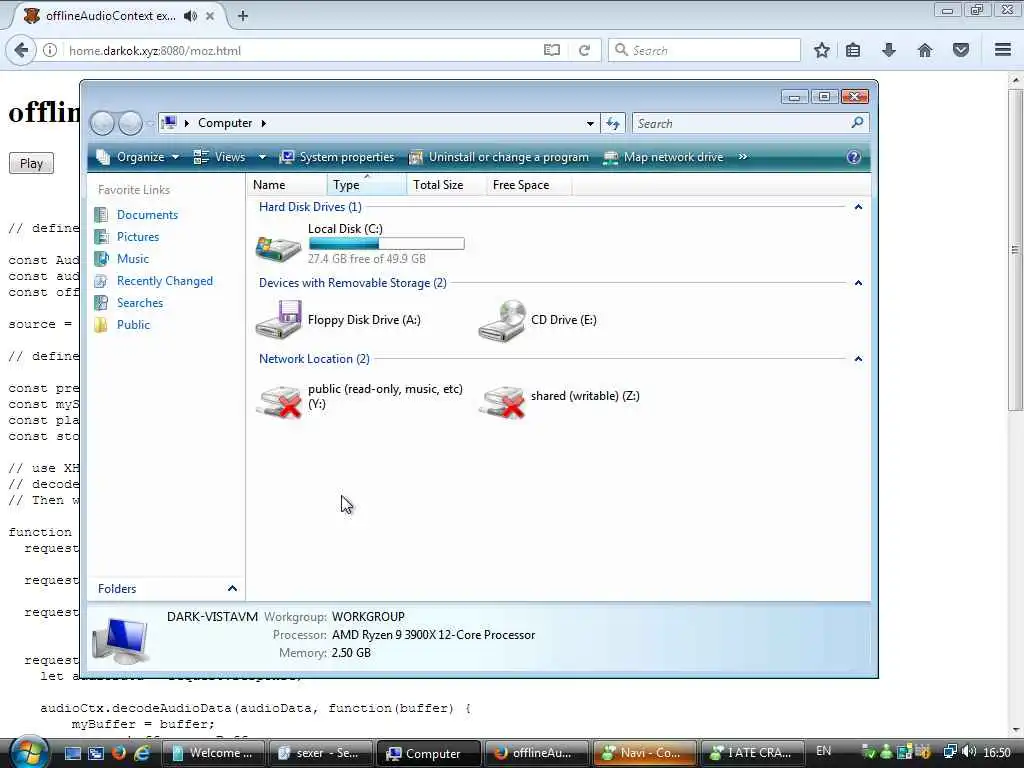Collapse the Hard Disk Drives group
This screenshot has height=768, width=1024.
click(858, 207)
